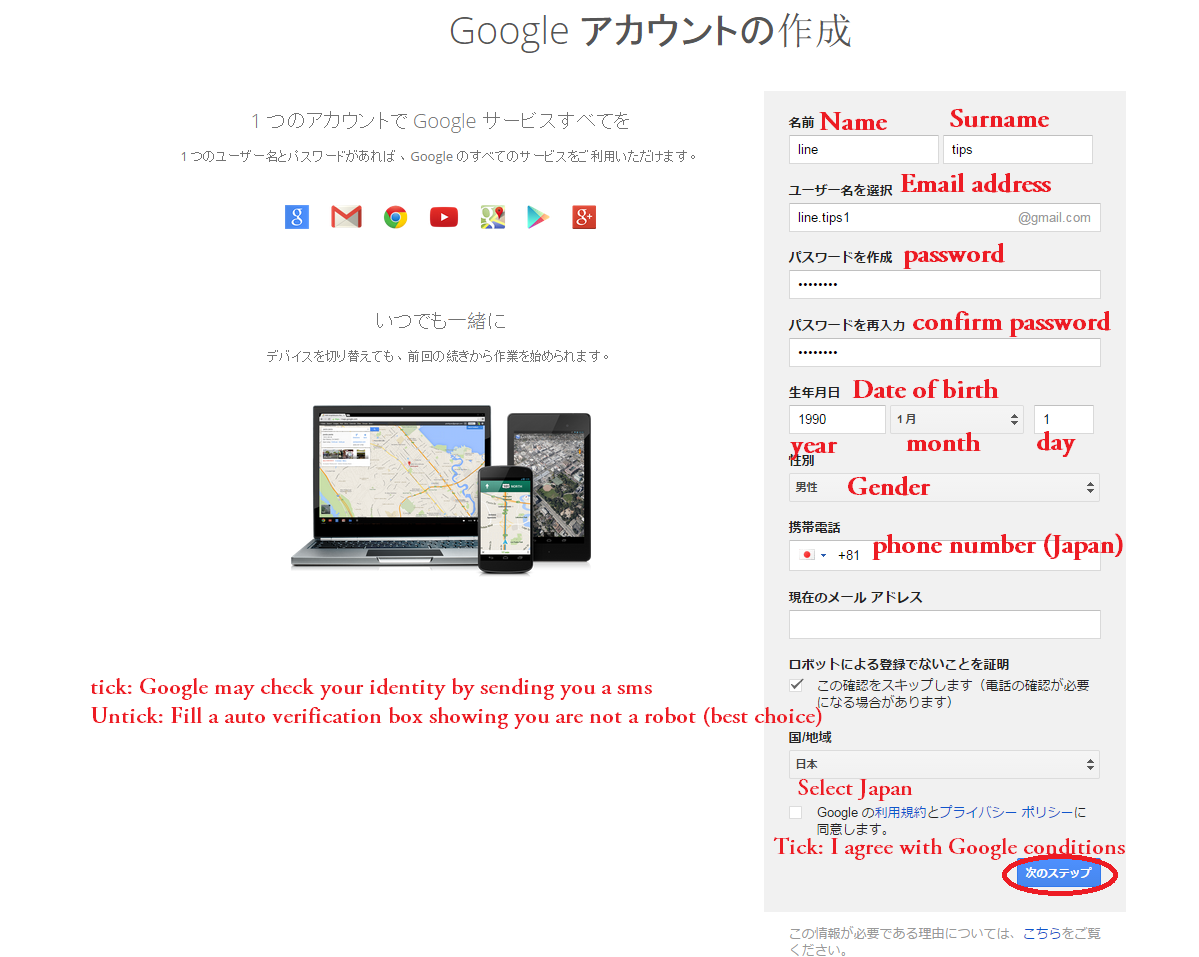This screenshot has width=1199, height=957.
Task: Select the current email address field 現在のメール アドレス
Action: tap(944, 624)
